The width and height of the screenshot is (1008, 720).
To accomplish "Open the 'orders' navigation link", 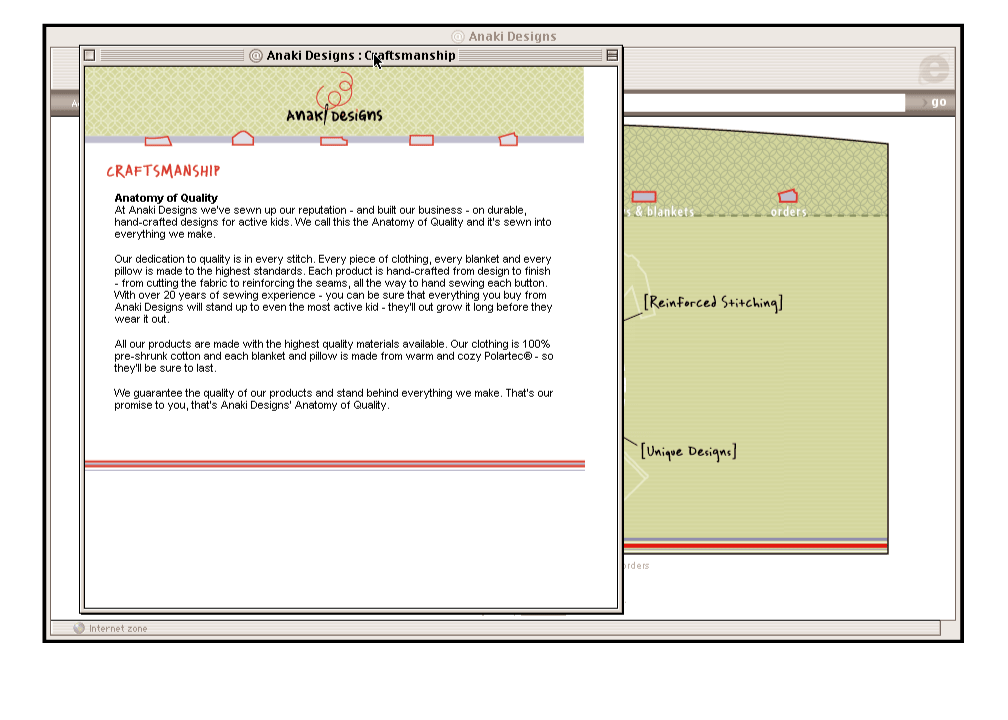I will 789,212.
